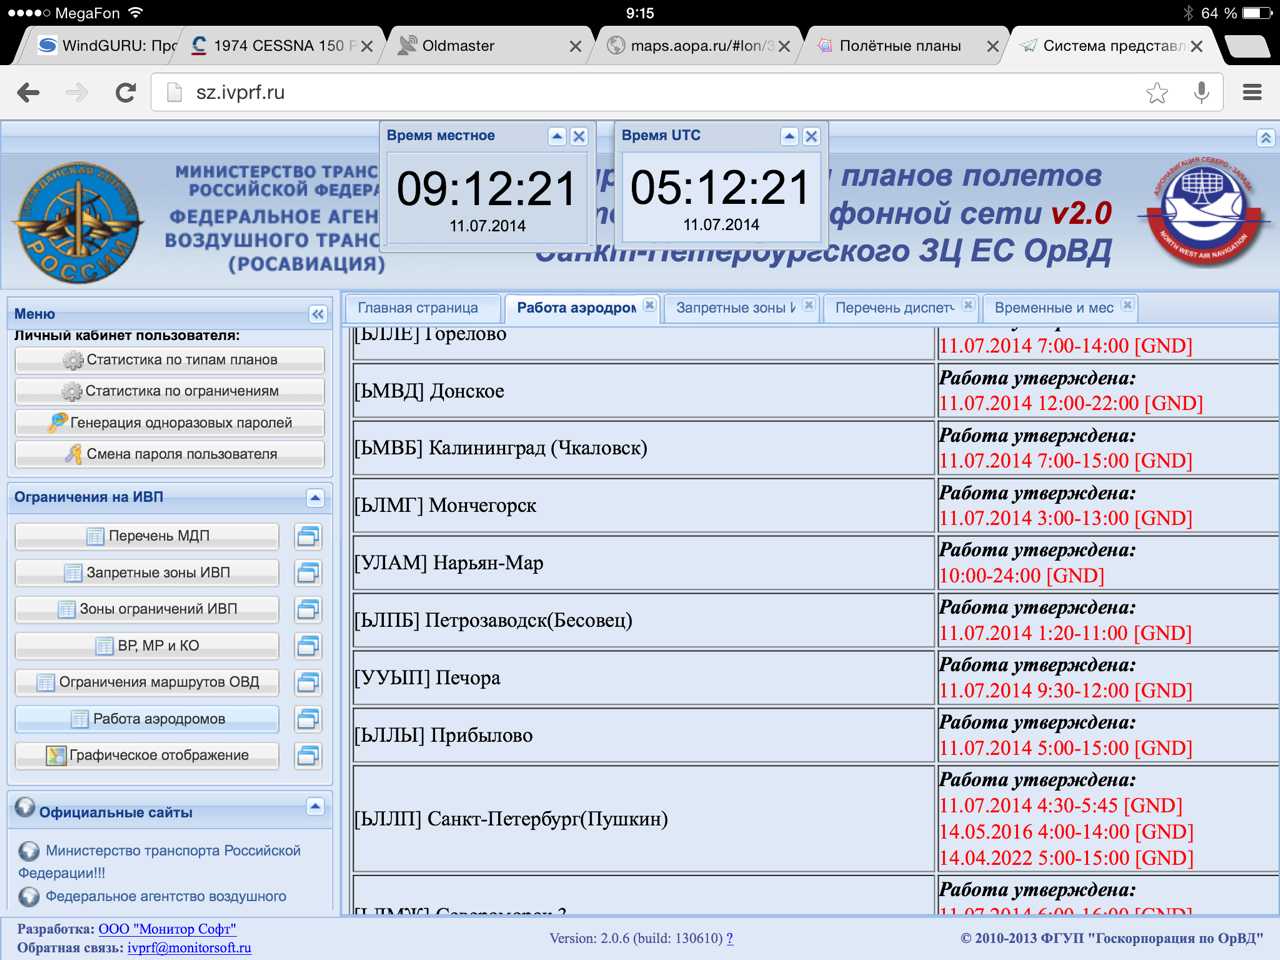Bookmark page with the star icon
Image resolution: width=1280 pixels, height=960 pixels.
click(x=1157, y=93)
